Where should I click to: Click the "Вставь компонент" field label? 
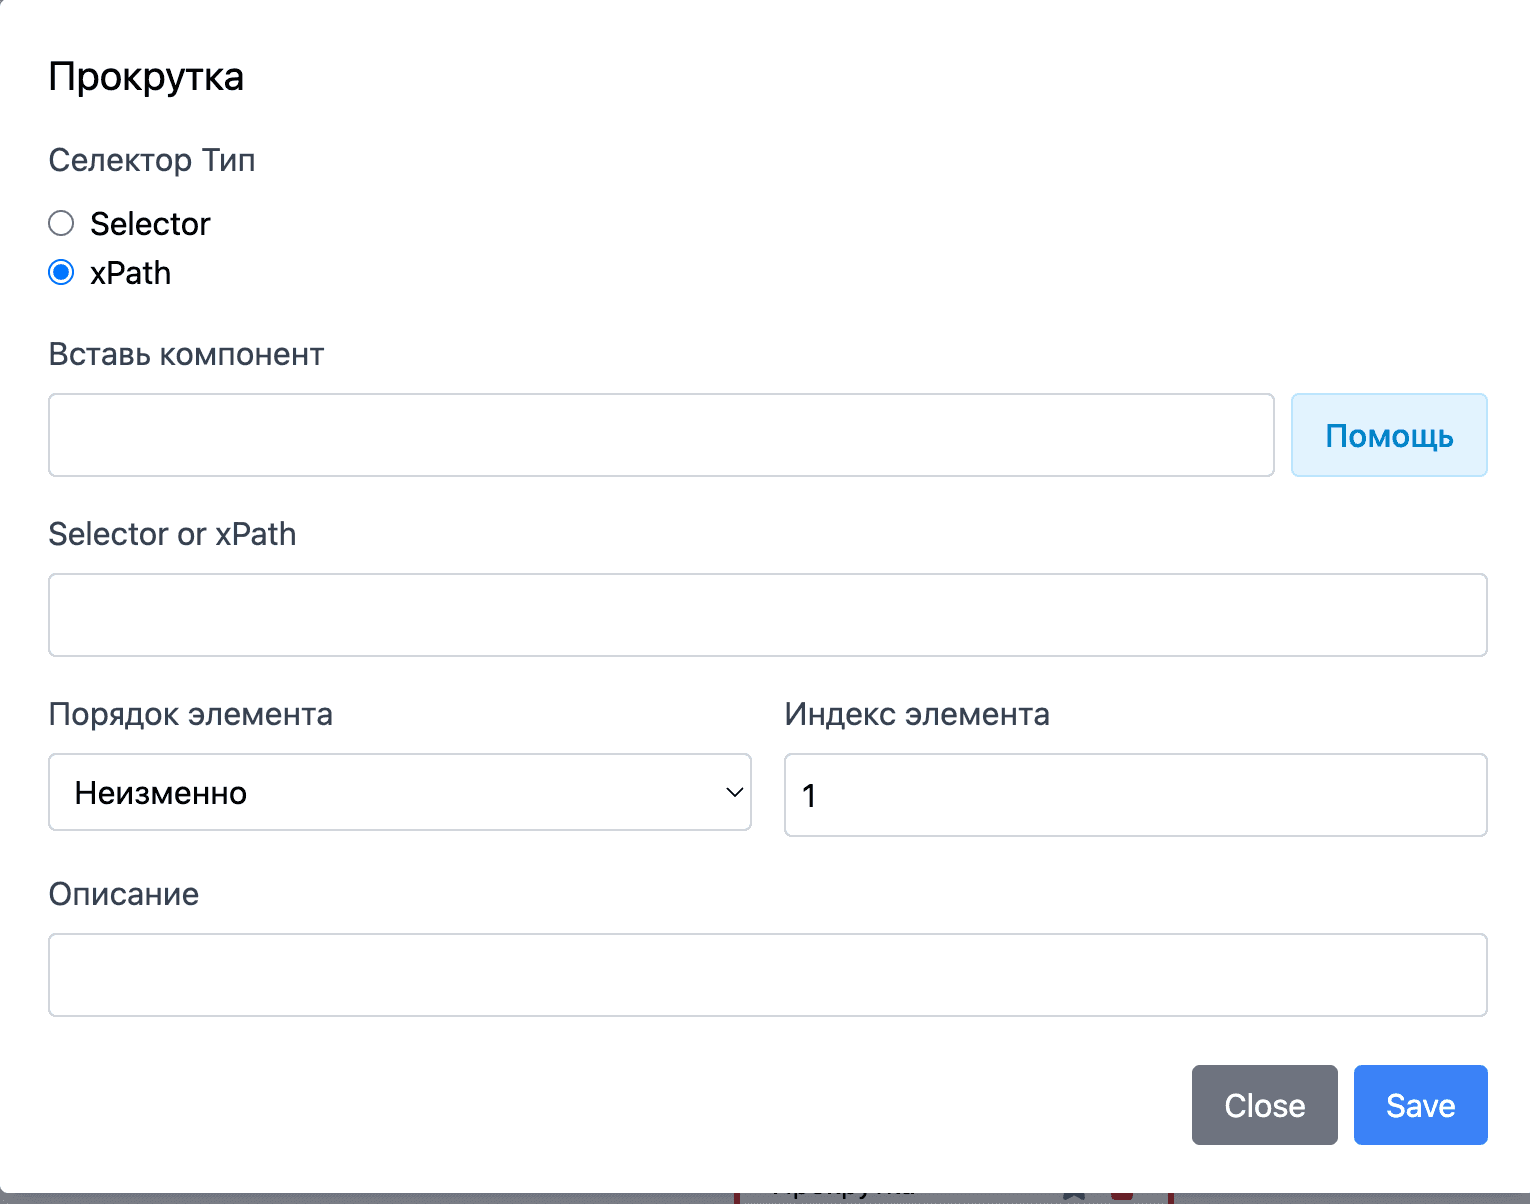(186, 354)
